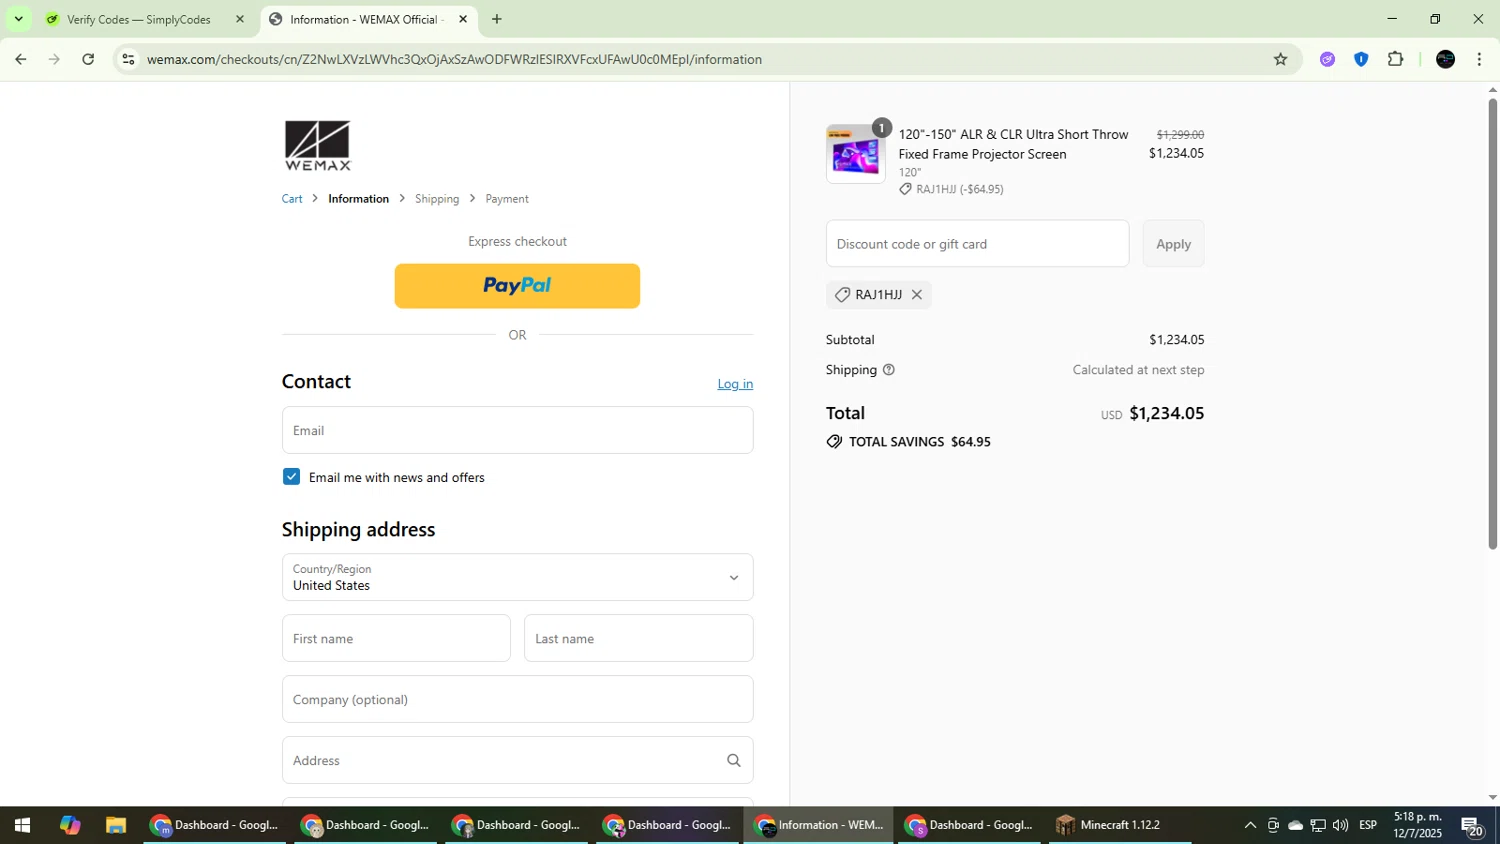Click the page vertical scrollbar
This screenshot has height=844, width=1500.
(1492, 324)
